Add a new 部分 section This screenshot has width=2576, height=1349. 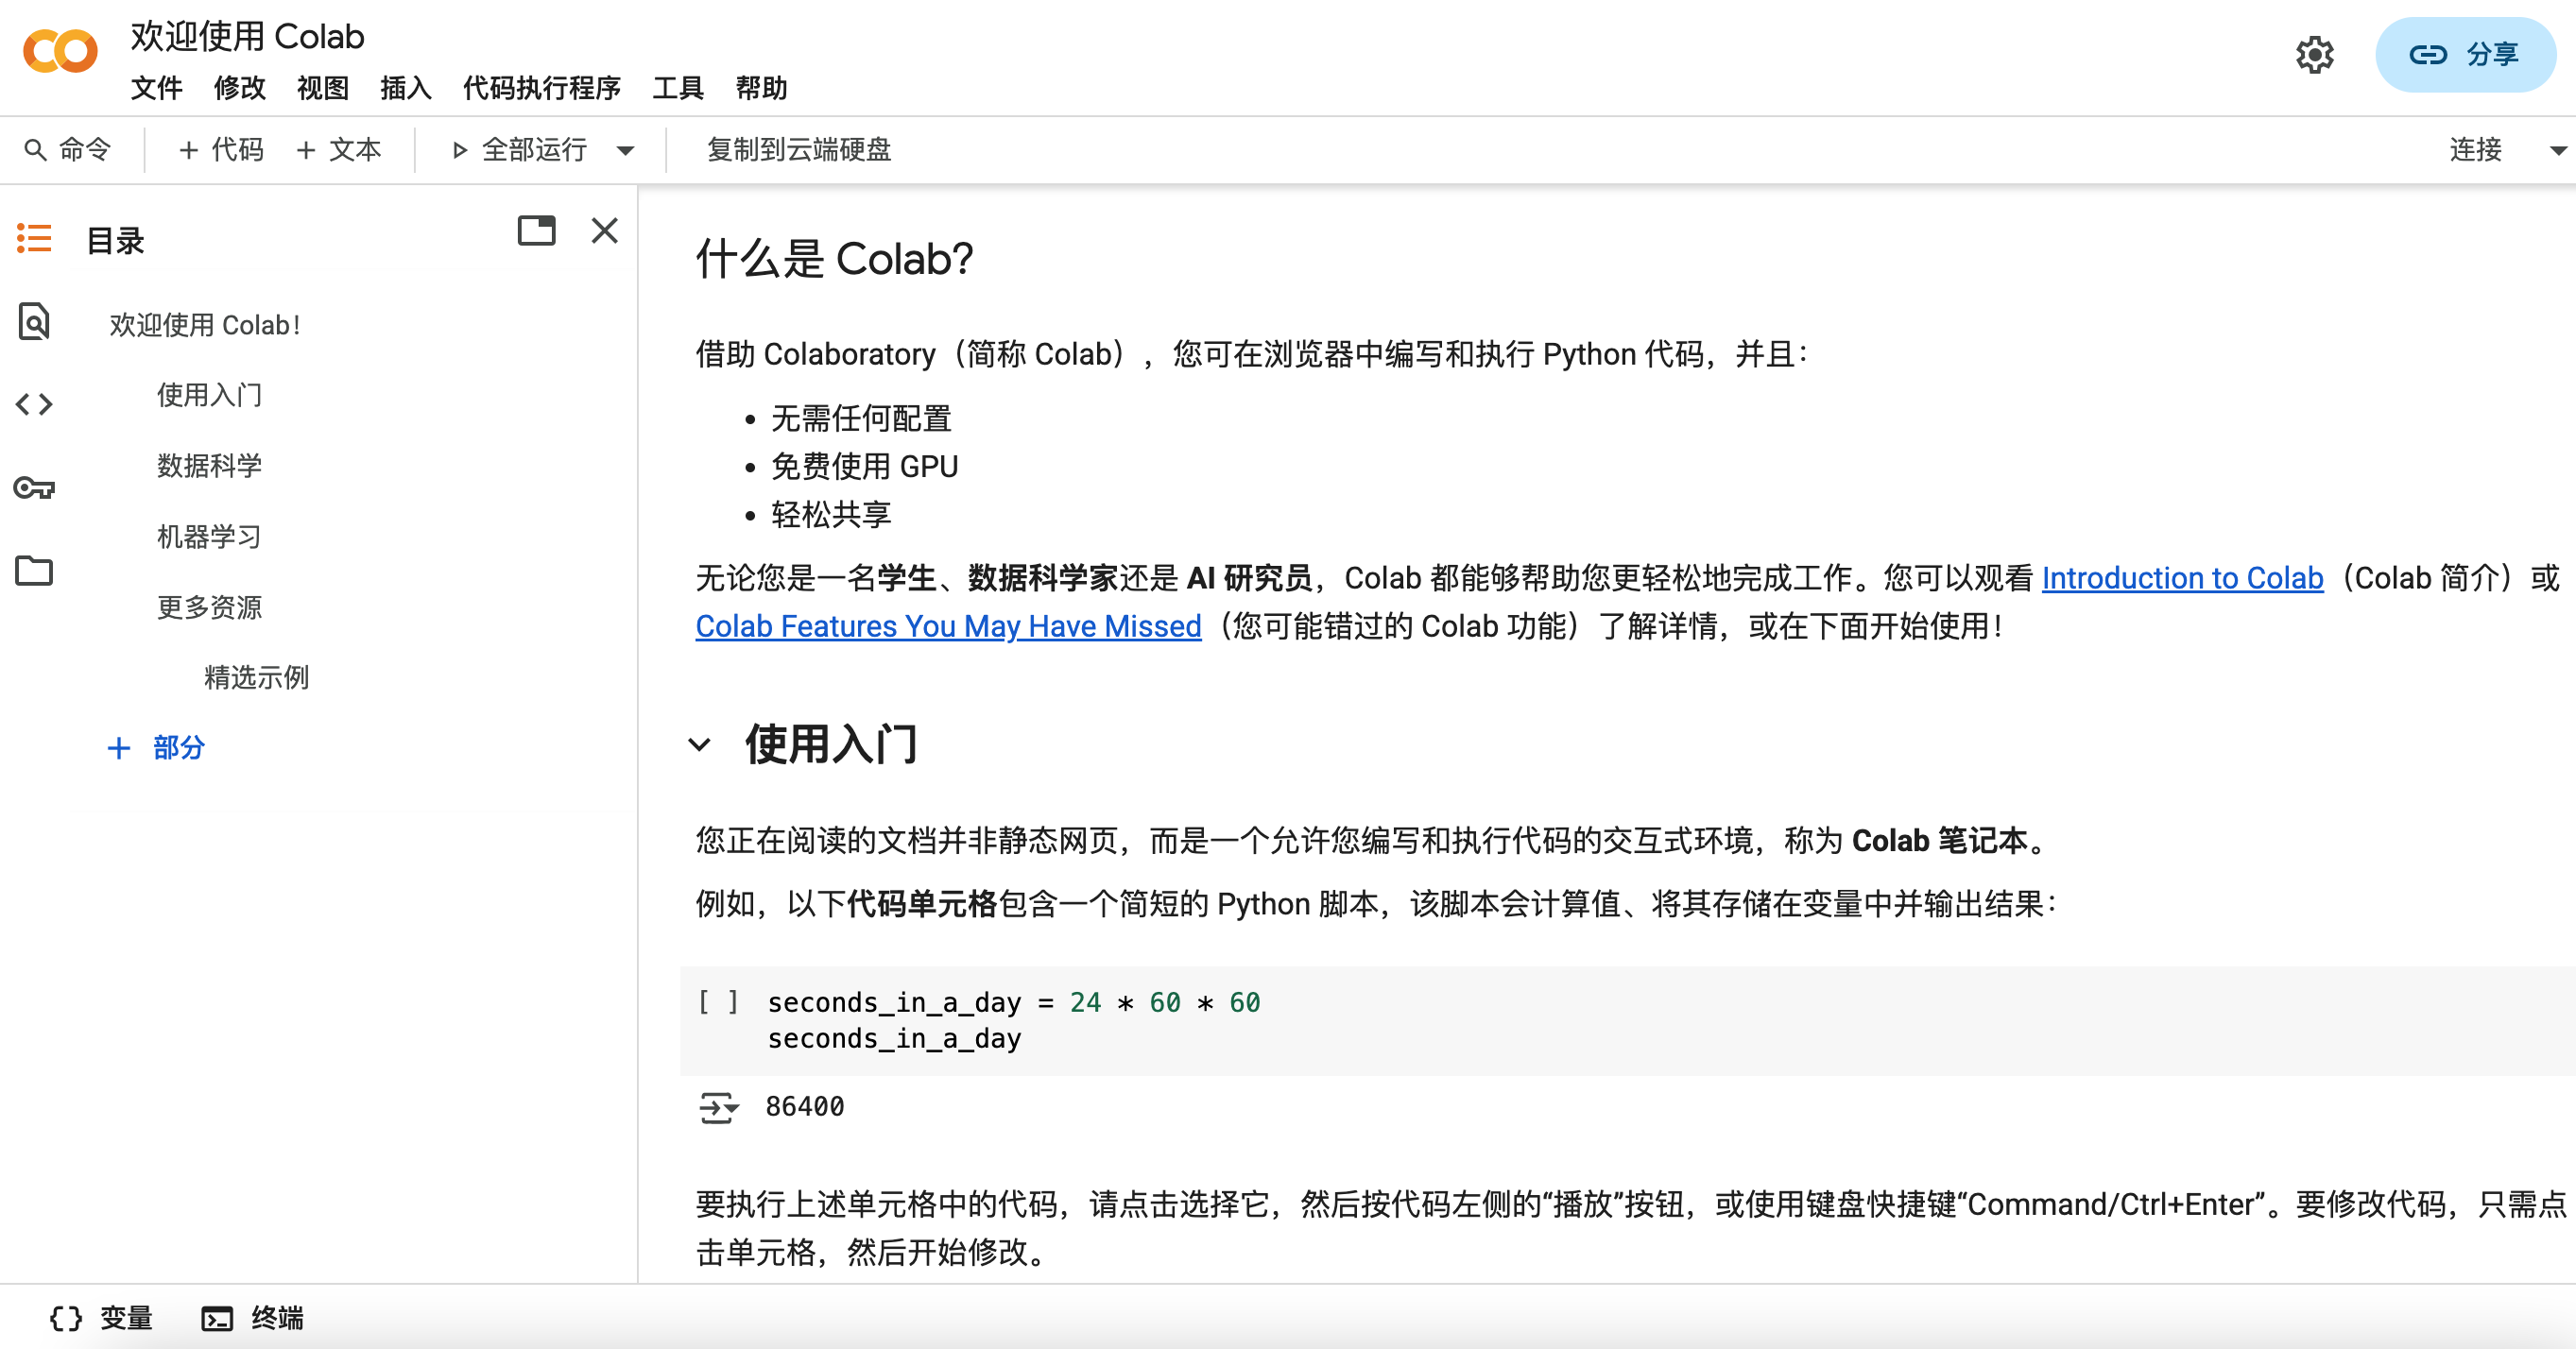[156, 747]
